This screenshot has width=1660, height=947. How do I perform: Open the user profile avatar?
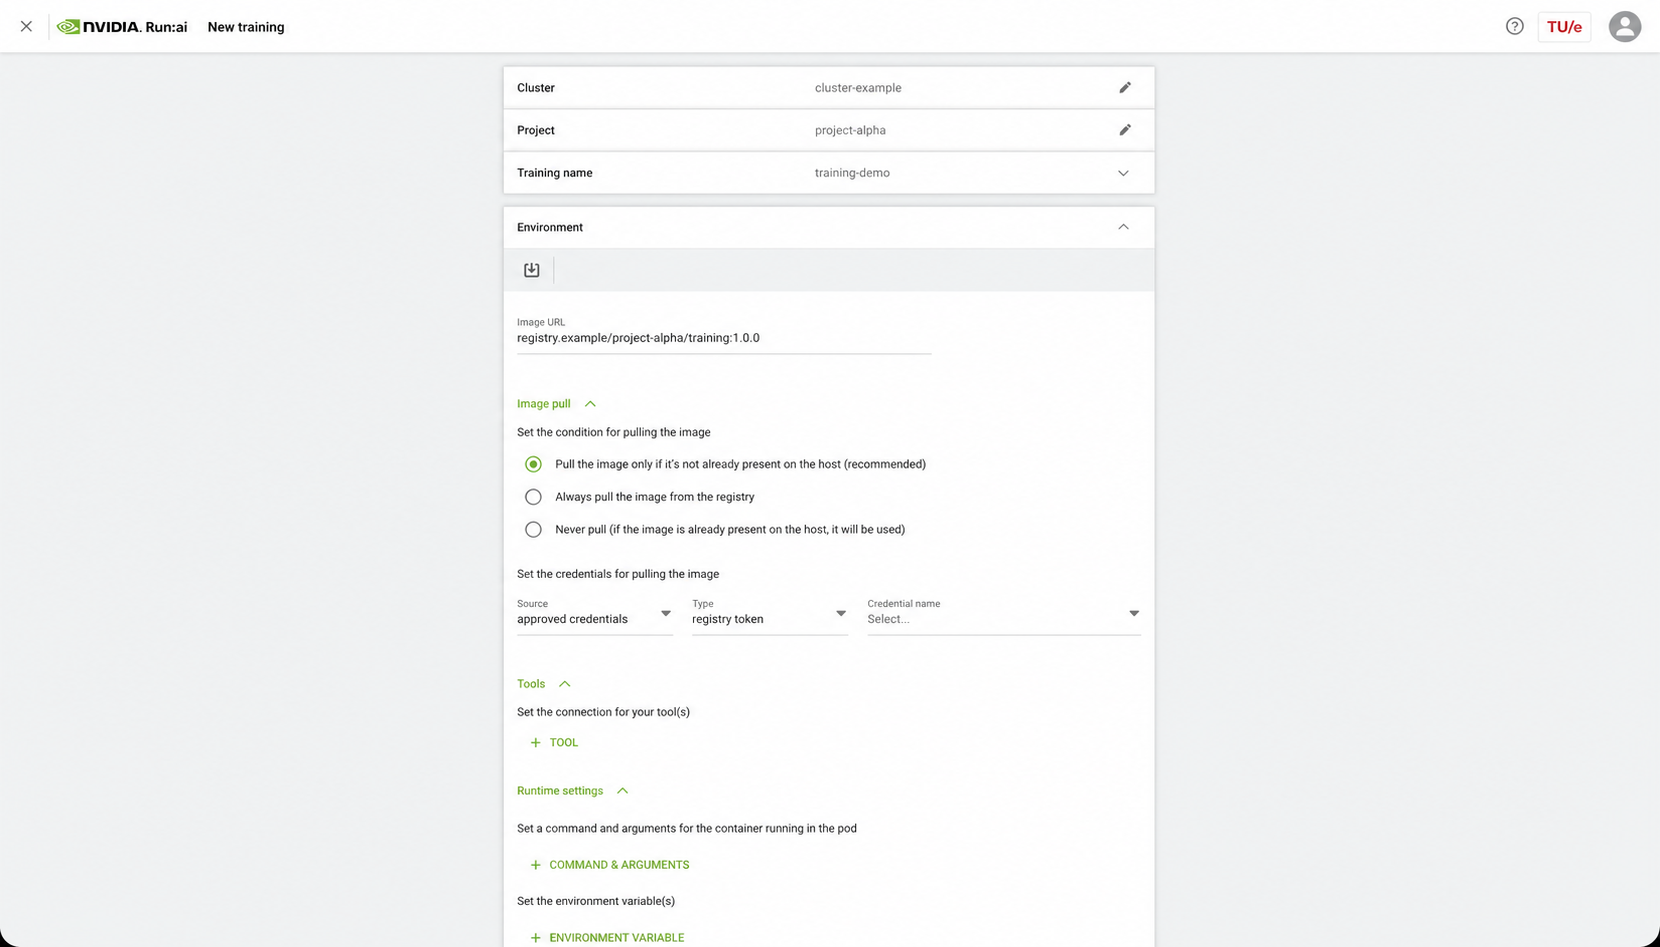click(1624, 27)
